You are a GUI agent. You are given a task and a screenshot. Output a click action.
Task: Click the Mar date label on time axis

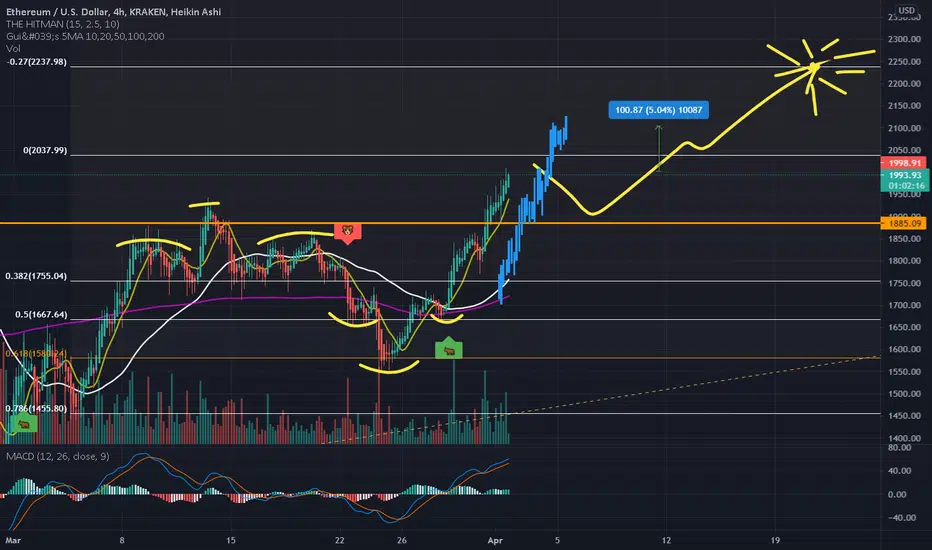coord(13,540)
